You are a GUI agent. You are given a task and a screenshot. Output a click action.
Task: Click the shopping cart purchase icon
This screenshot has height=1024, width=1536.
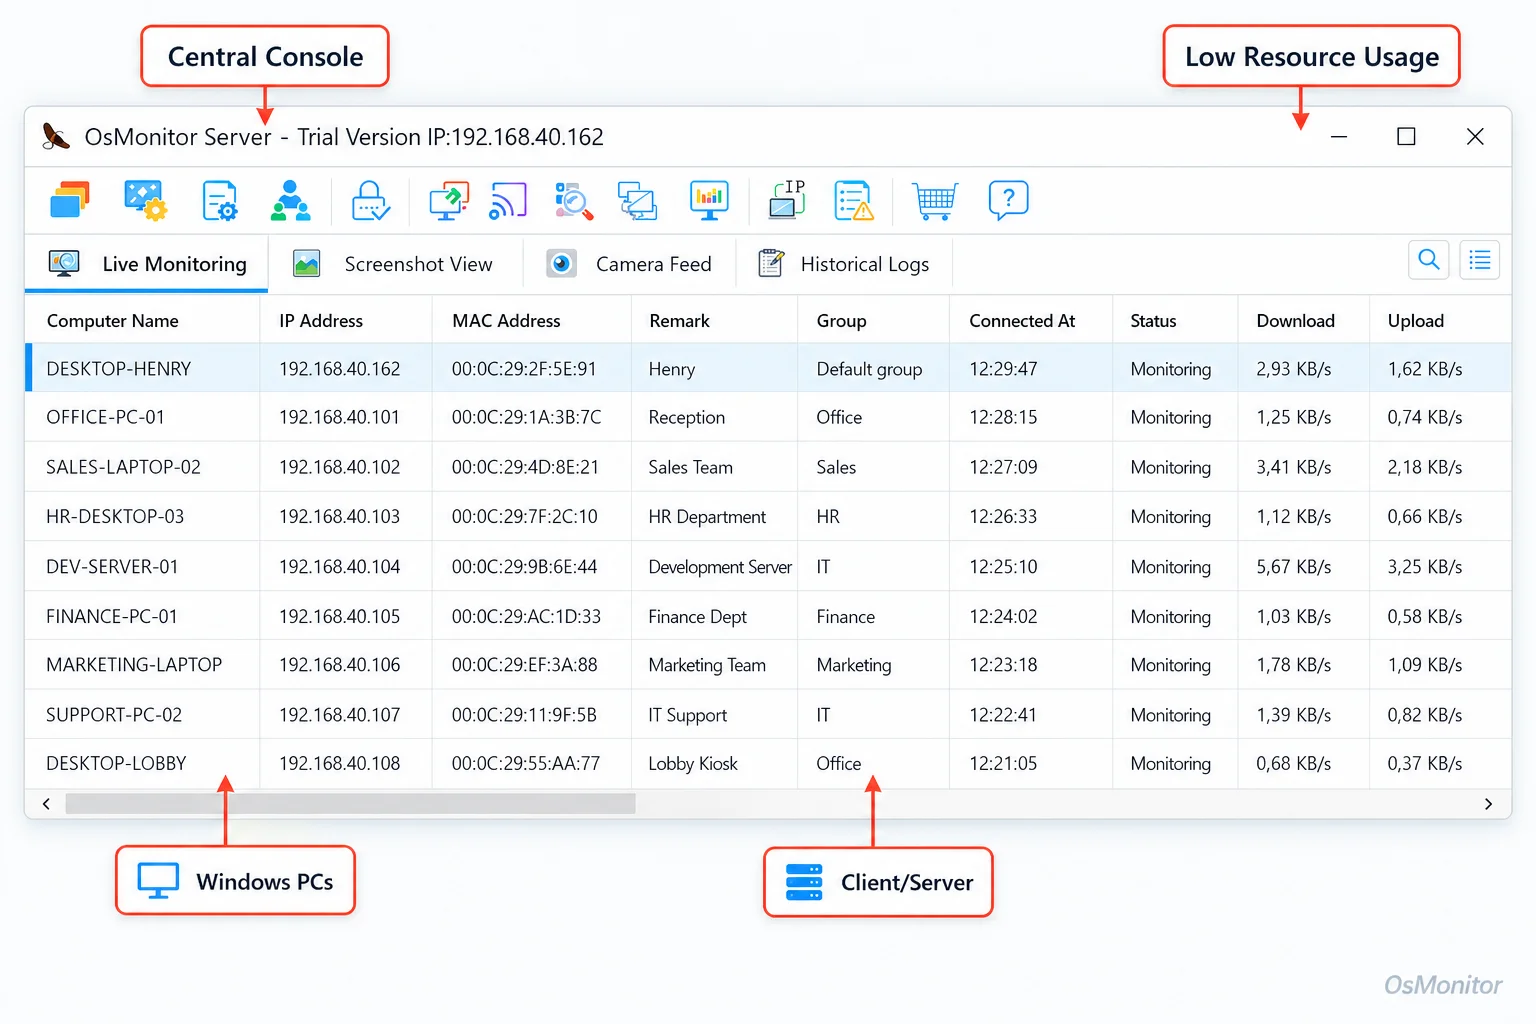tap(935, 200)
